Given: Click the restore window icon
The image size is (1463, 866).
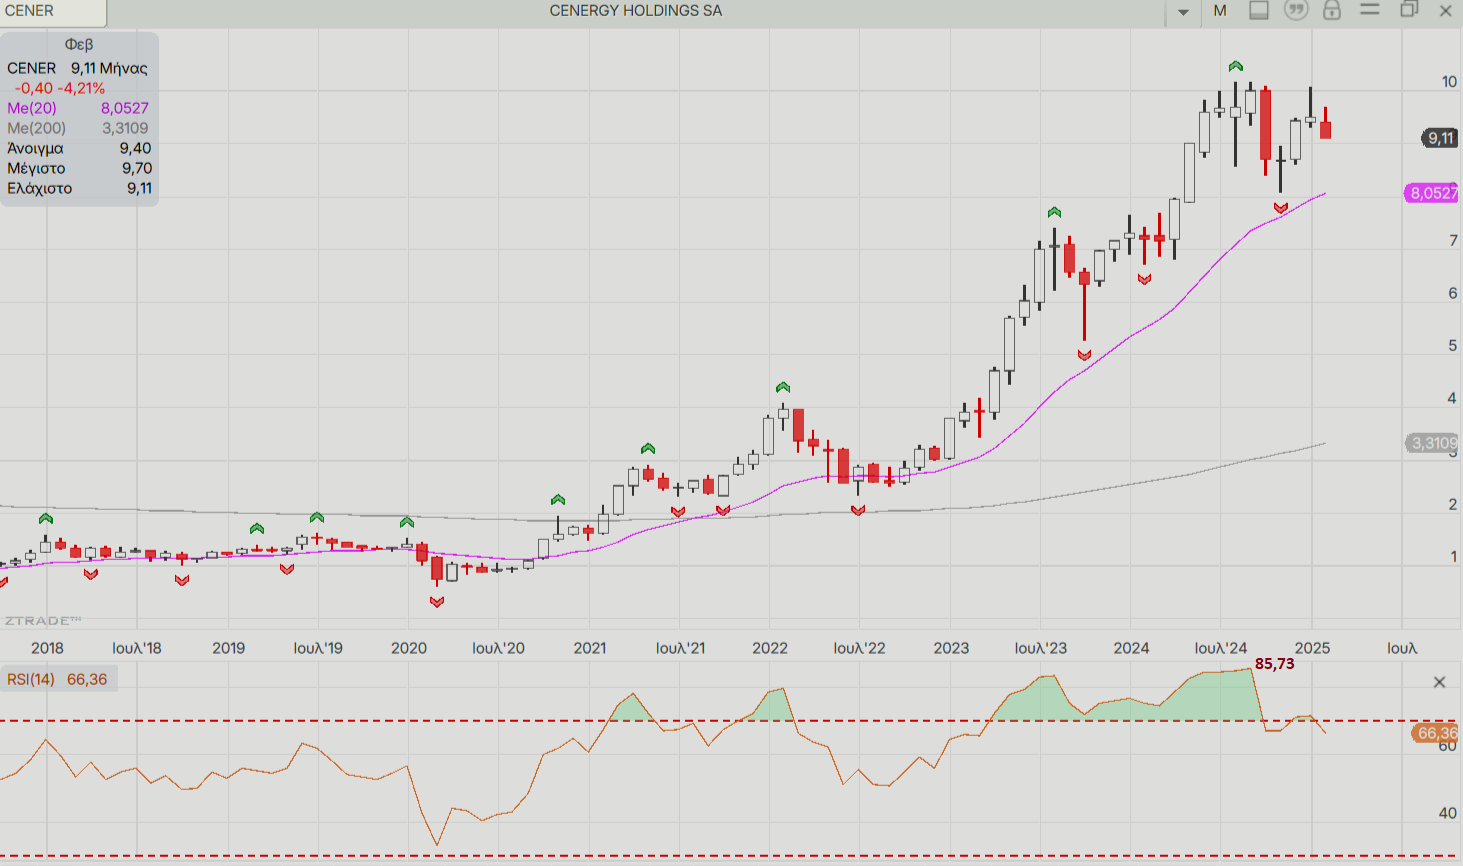Looking at the screenshot, I should (x=1409, y=10).
